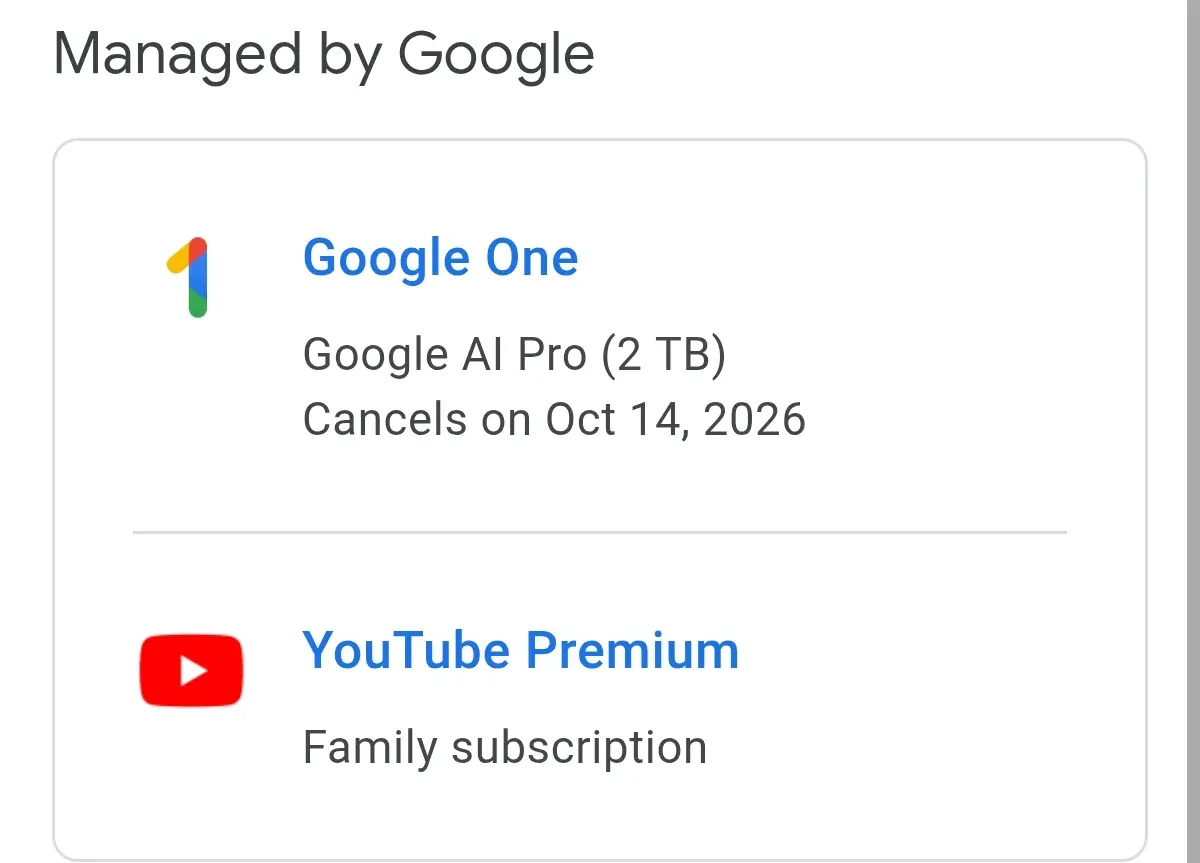Screen dimensions: 1200x863
Task: Tap the white play triangle in YouTube logo
Action: tap(193, 671)
